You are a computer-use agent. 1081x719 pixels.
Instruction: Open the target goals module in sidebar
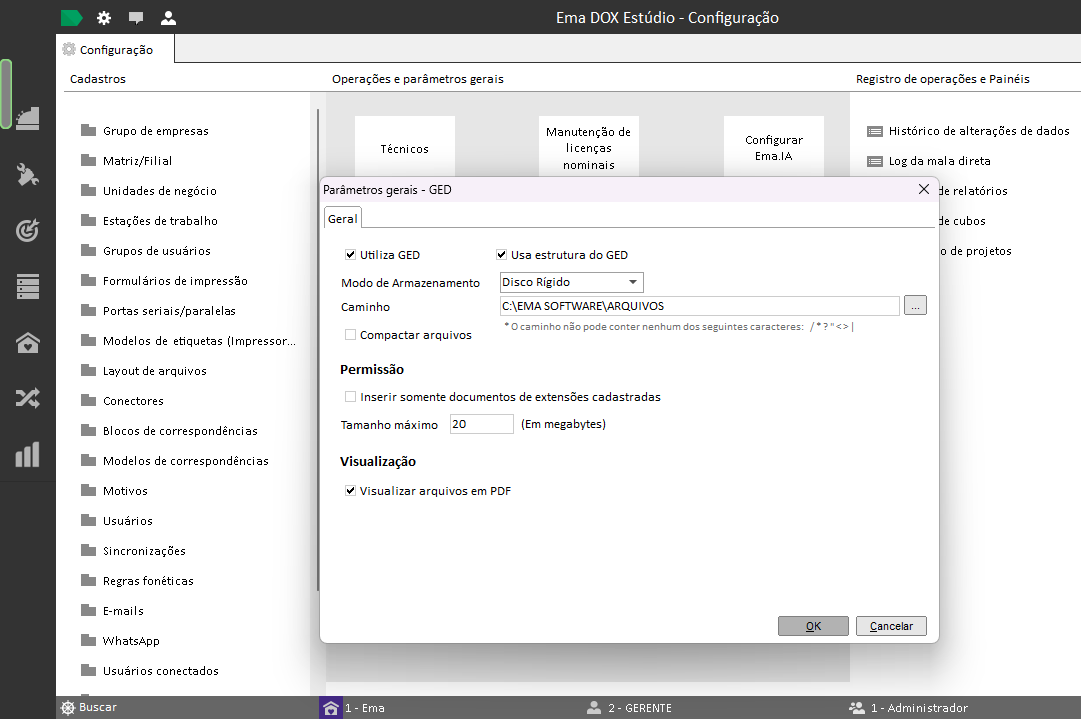[x=28, y=230]
